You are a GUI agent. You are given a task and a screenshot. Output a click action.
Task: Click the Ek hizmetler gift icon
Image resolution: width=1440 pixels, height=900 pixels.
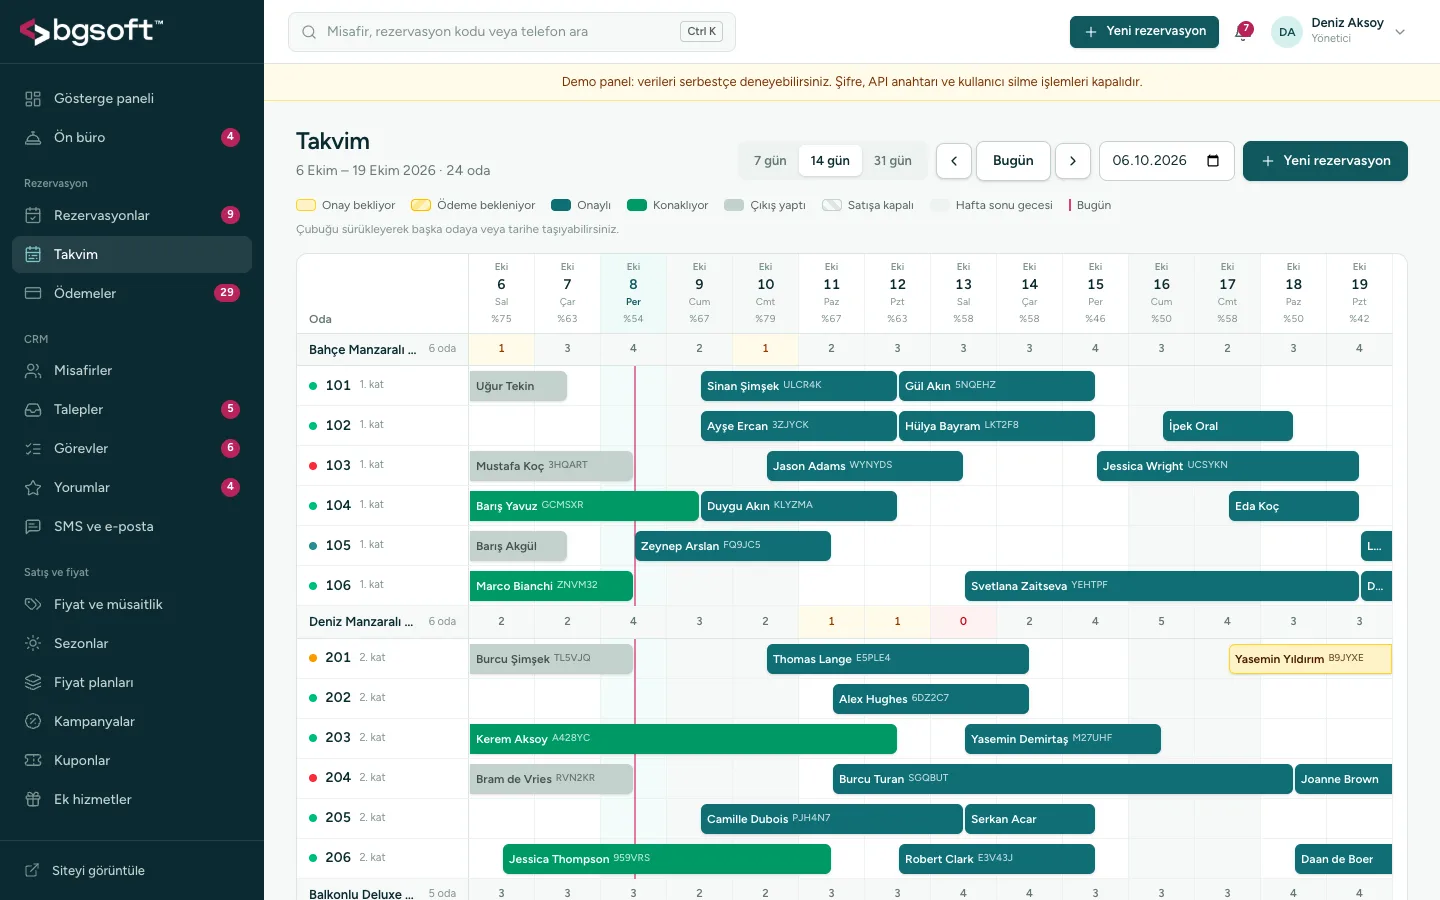click(33, 800)
